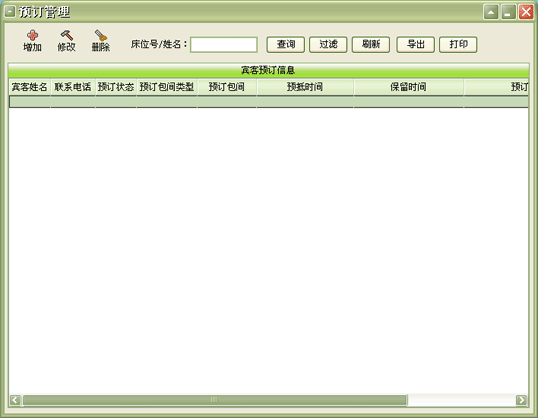This screenshot has height=418, width=538.
Task: Click the 过滤 filter button
Action: [328, 45]
